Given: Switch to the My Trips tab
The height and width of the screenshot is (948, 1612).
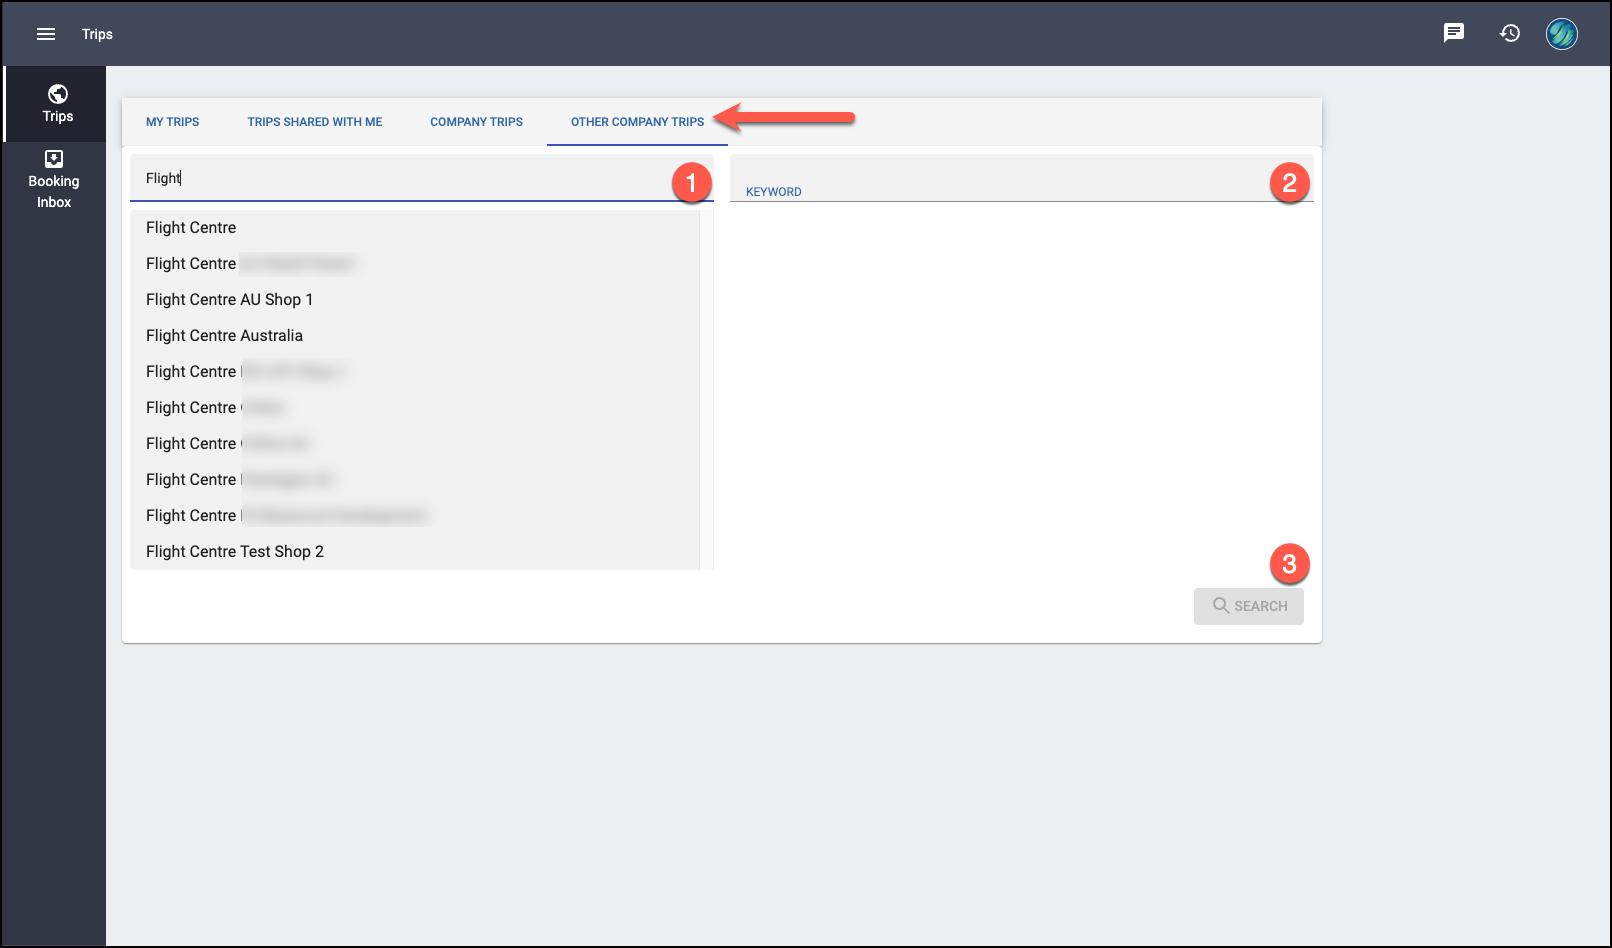Looking at the screenshot, I should coord(173,122).
